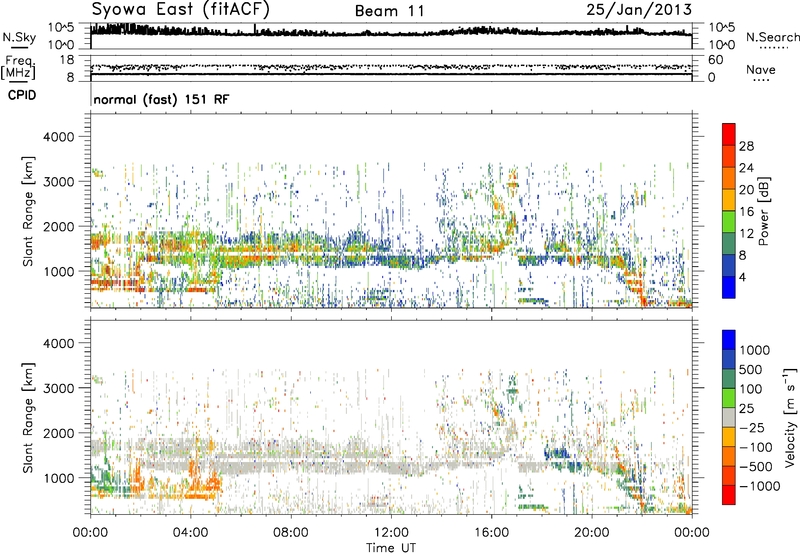Screen dimensions: 800x554
Task: Click the velocity colorbar '1000' tick label
Action: coord(754,350)
